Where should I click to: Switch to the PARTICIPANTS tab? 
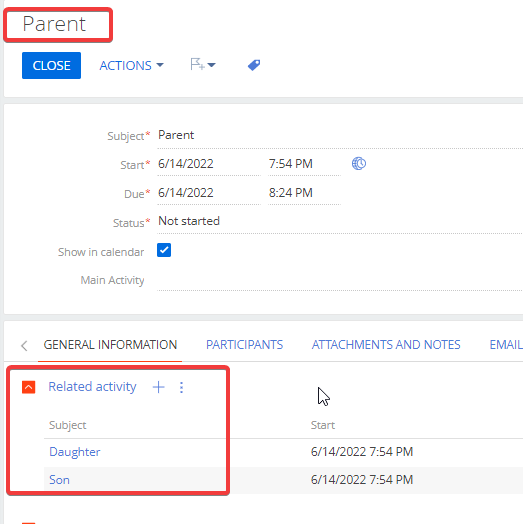click(244, 345)
